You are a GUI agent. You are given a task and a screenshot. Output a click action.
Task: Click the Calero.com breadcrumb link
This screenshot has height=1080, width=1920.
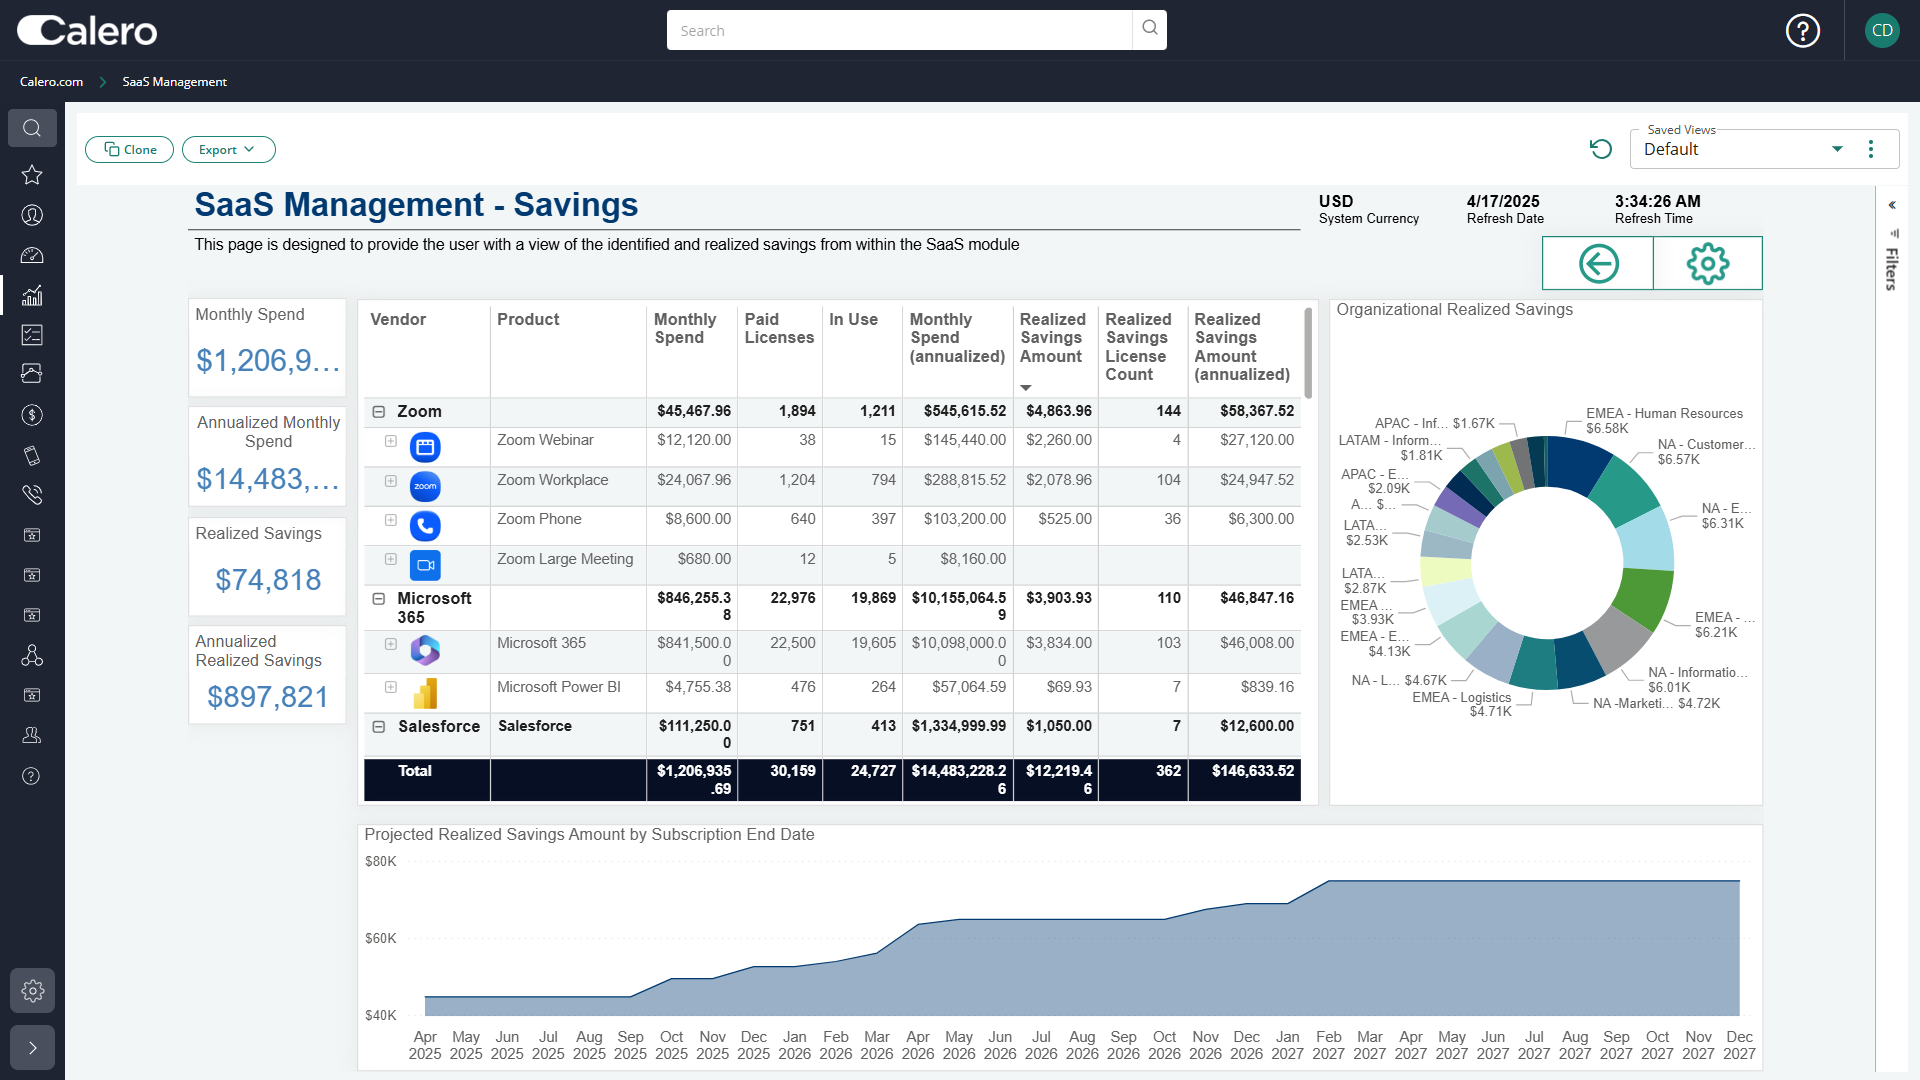tap(51, 81)
